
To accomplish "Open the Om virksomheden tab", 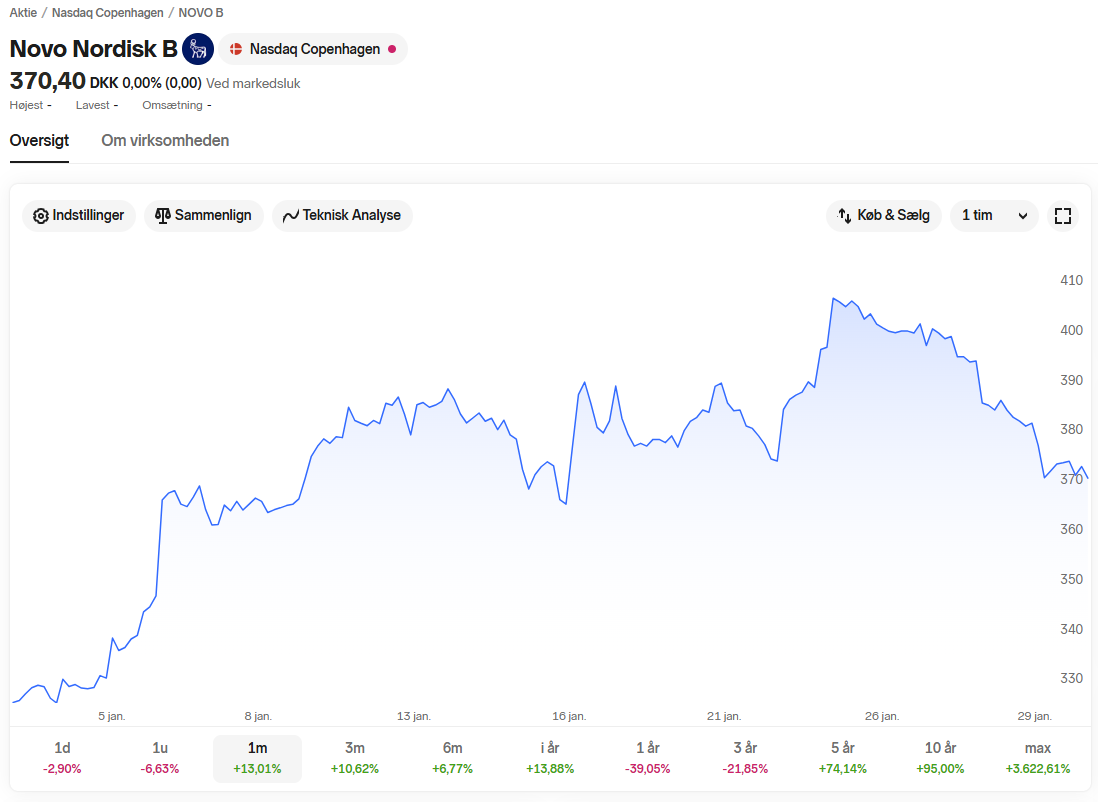I will pos(165,141).
